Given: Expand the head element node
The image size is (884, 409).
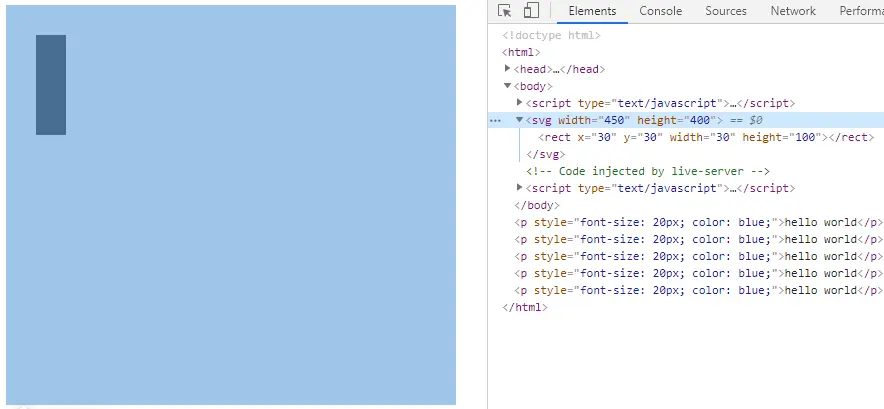Looking at the screenshot, I should pyautogui.click(x=507, y=69).
